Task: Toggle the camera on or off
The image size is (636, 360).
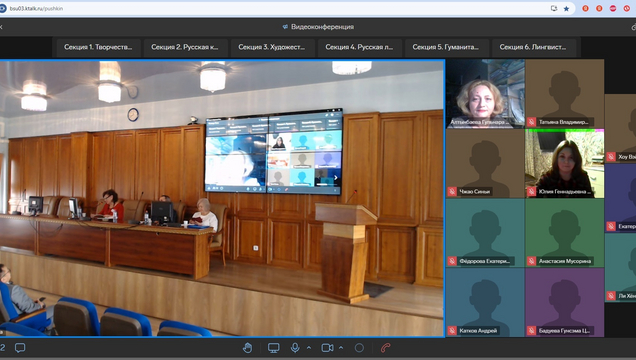Action: [327, 348]
